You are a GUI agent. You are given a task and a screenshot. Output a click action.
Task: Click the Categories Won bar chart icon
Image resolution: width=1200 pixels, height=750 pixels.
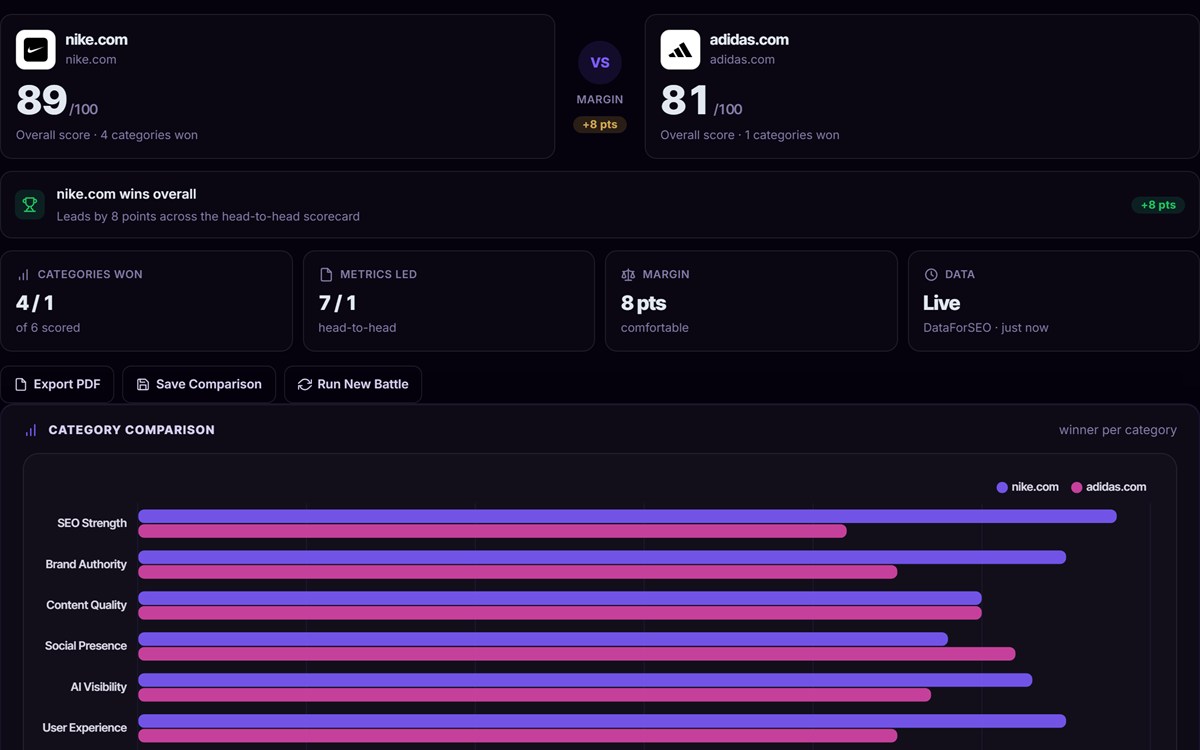pos(23,274)
